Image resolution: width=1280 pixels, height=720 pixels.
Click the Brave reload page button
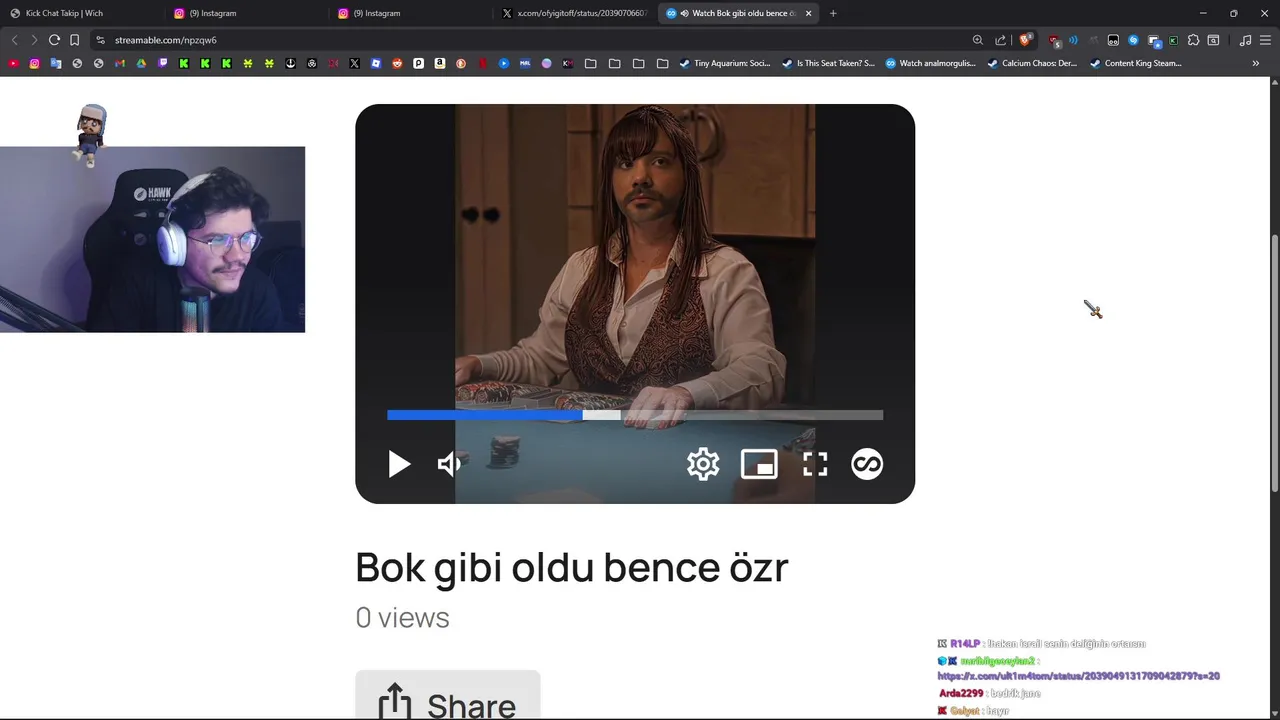[x=54, y=40]
